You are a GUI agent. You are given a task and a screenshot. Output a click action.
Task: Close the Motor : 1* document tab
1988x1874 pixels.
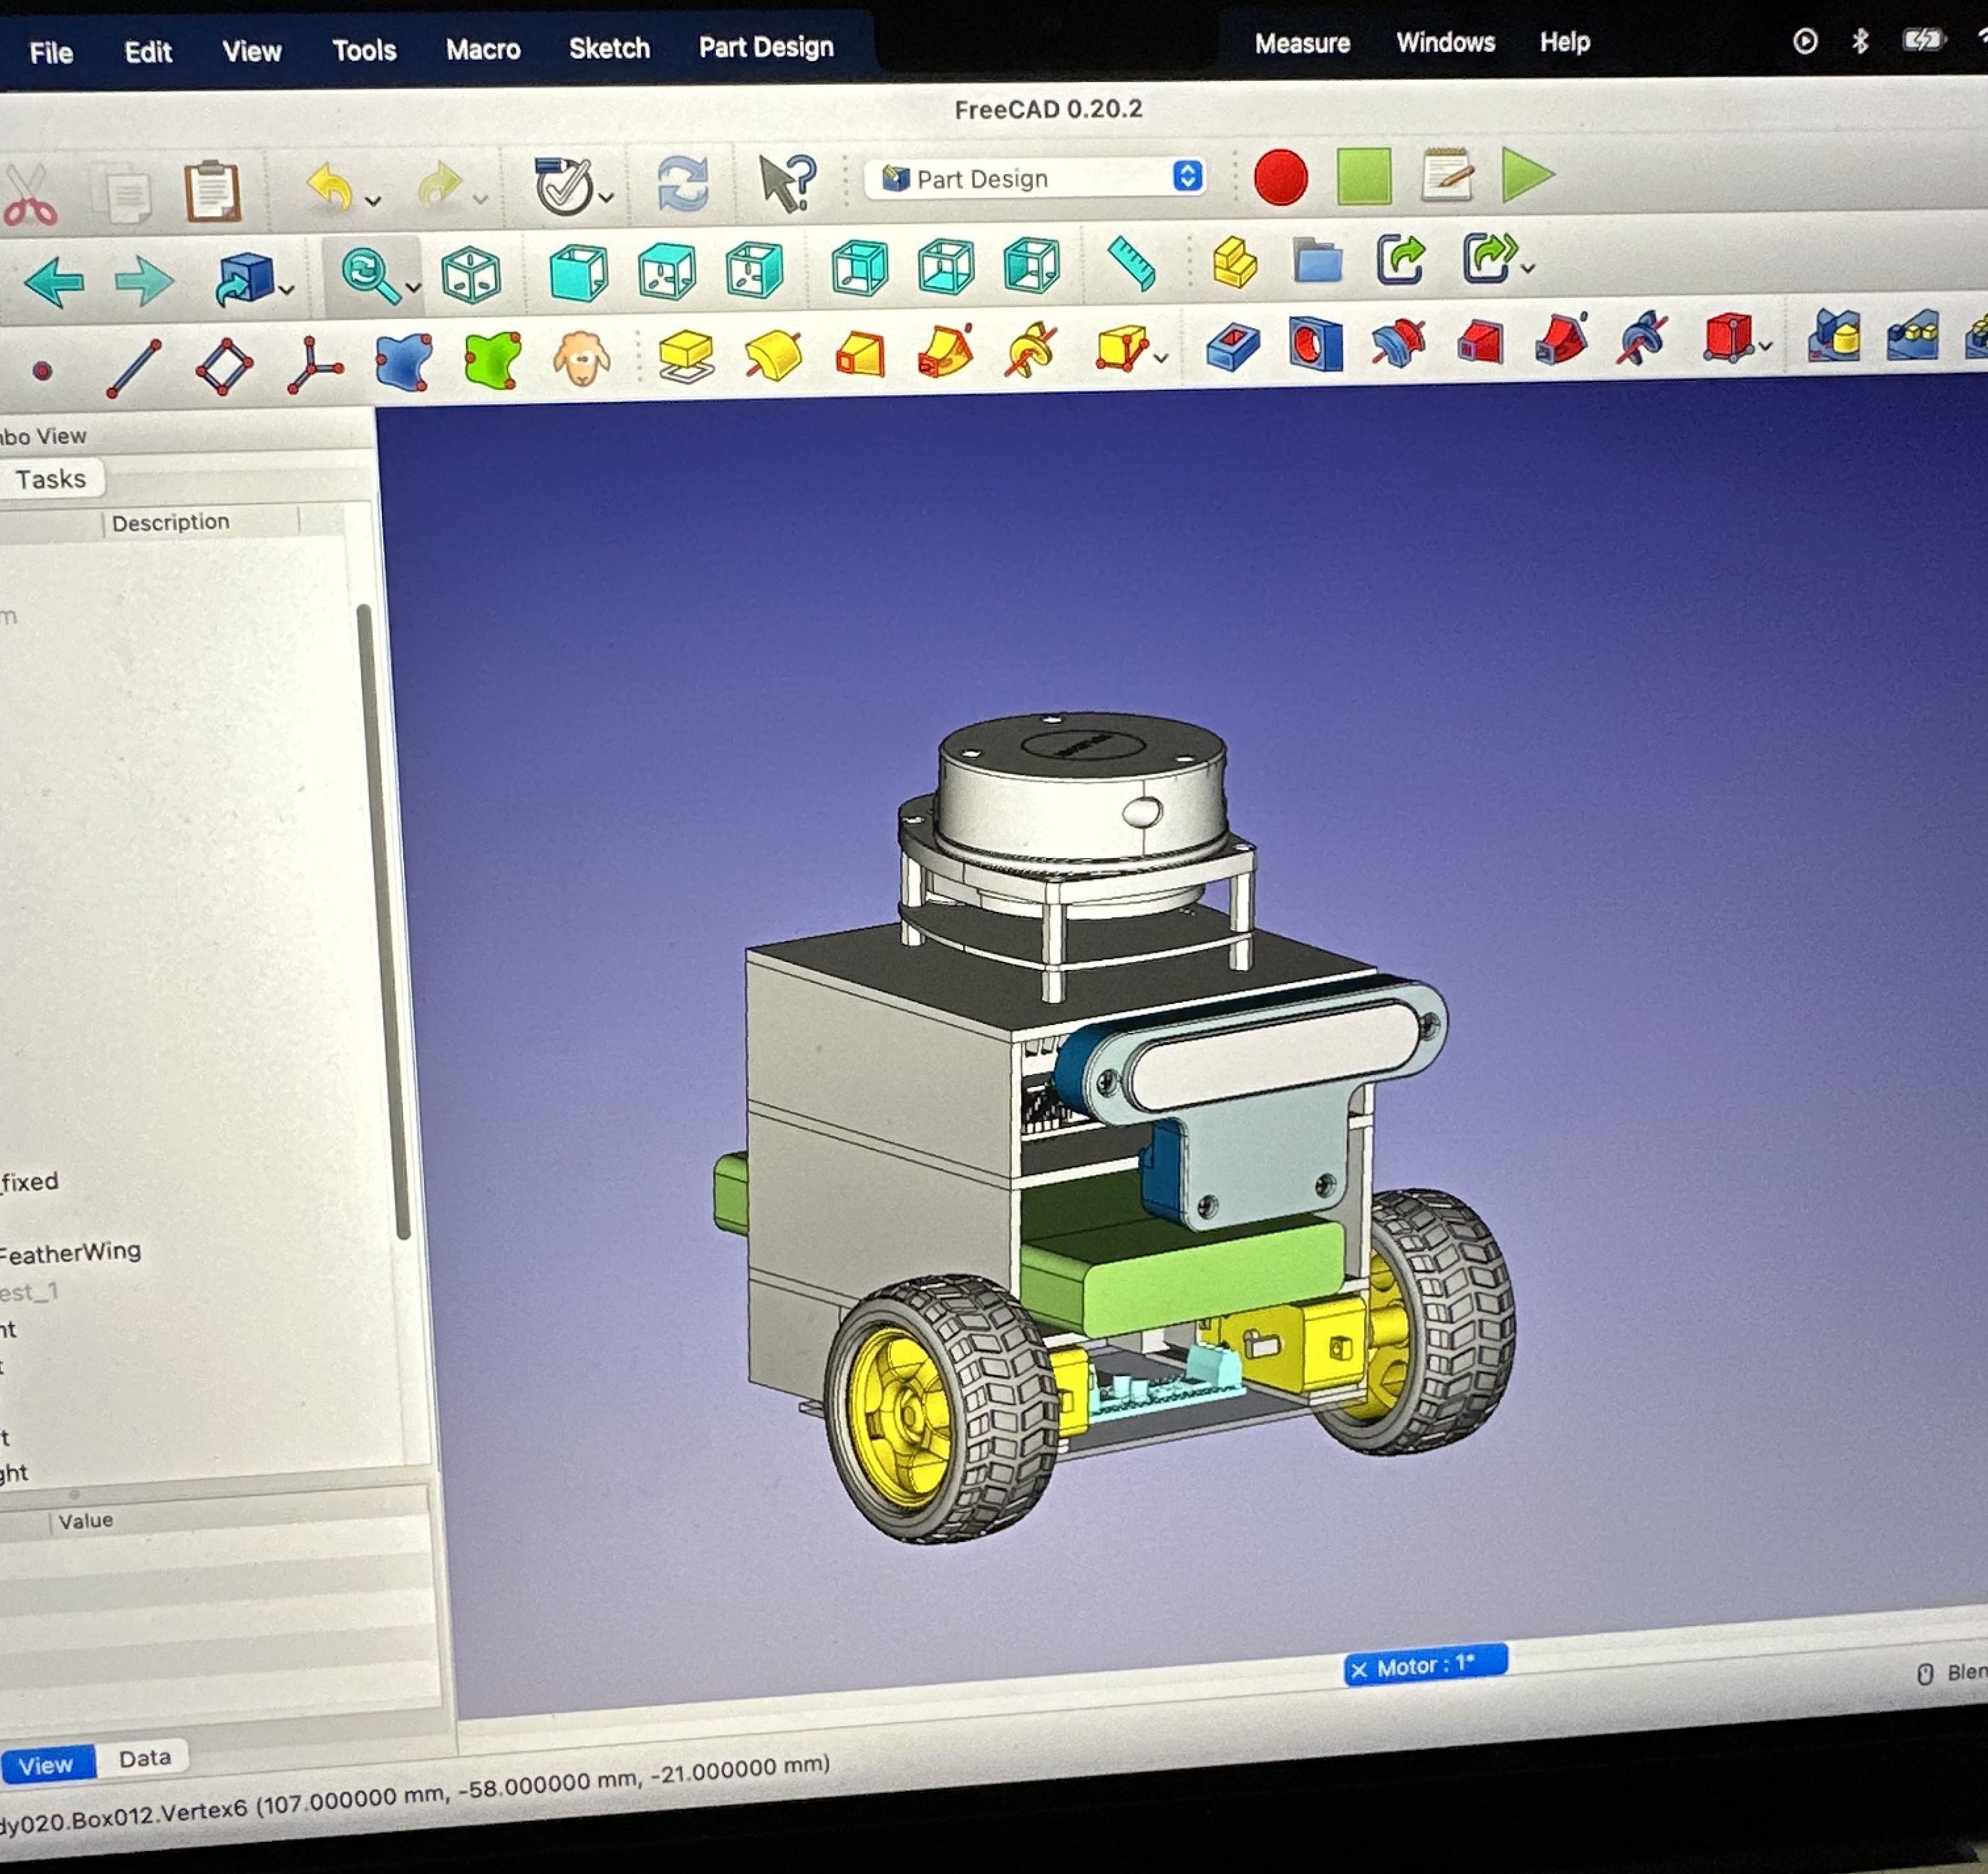1358,1669
